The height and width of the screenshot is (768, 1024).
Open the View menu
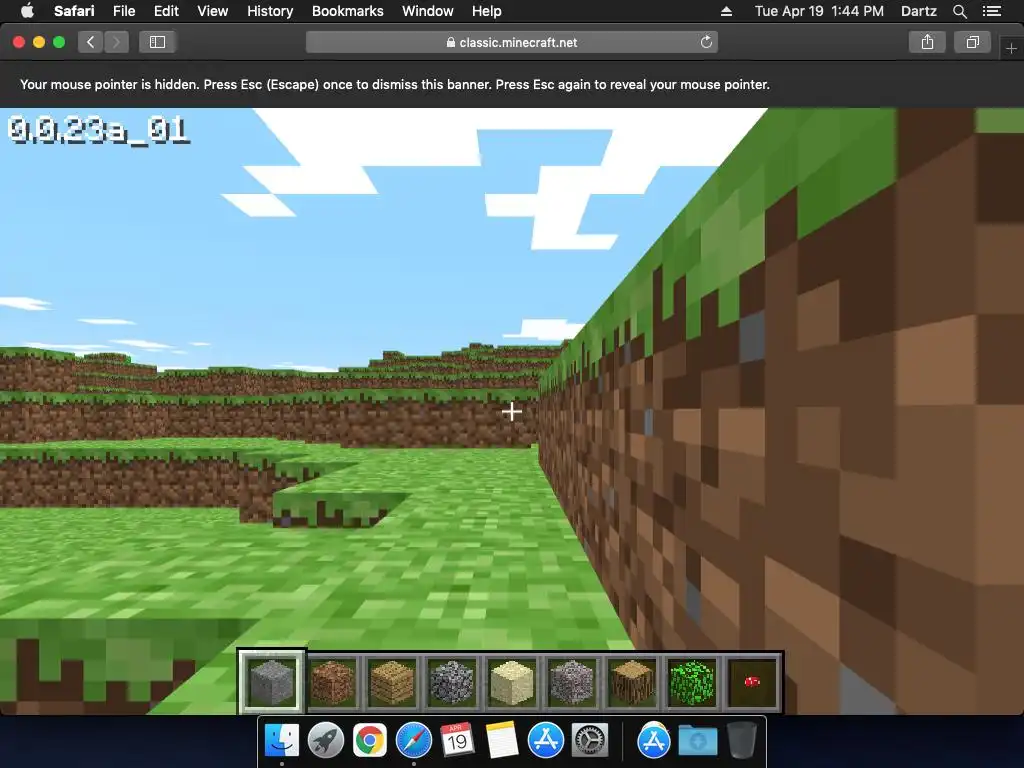pyautogui.click(x=212, y=11)
